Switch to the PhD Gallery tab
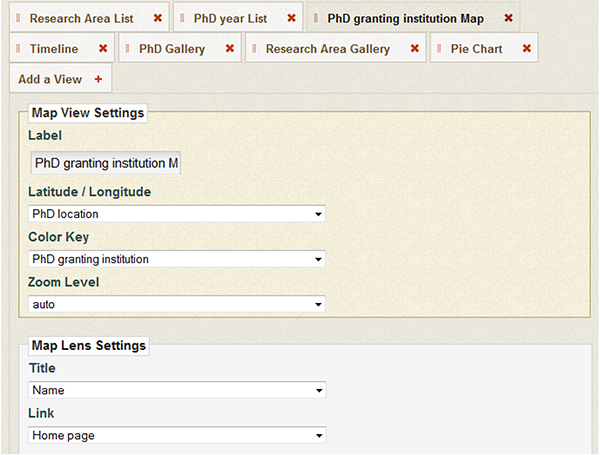Screen dimensions: 600x455 [x=173, y=49]
